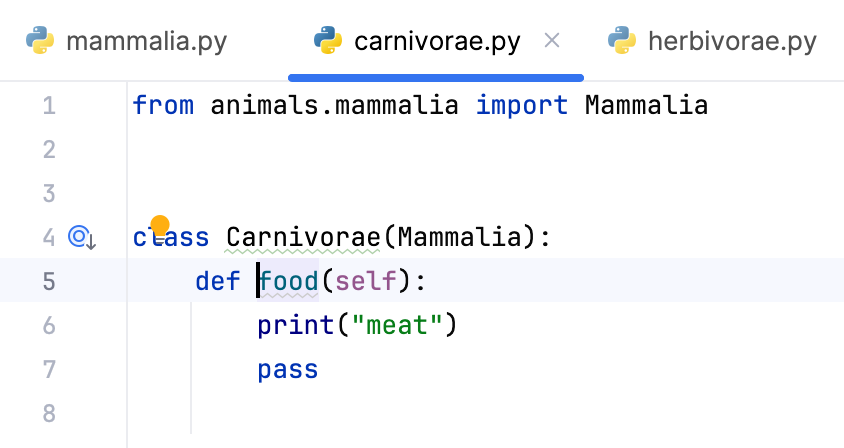Click line number 1 in the gutter
The image size is (844, 448).
[50, 105]
